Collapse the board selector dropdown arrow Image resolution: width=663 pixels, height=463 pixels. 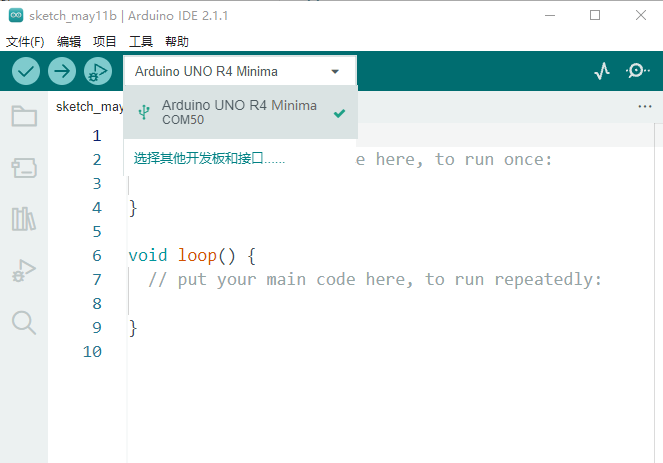click(x=335, y=71)
